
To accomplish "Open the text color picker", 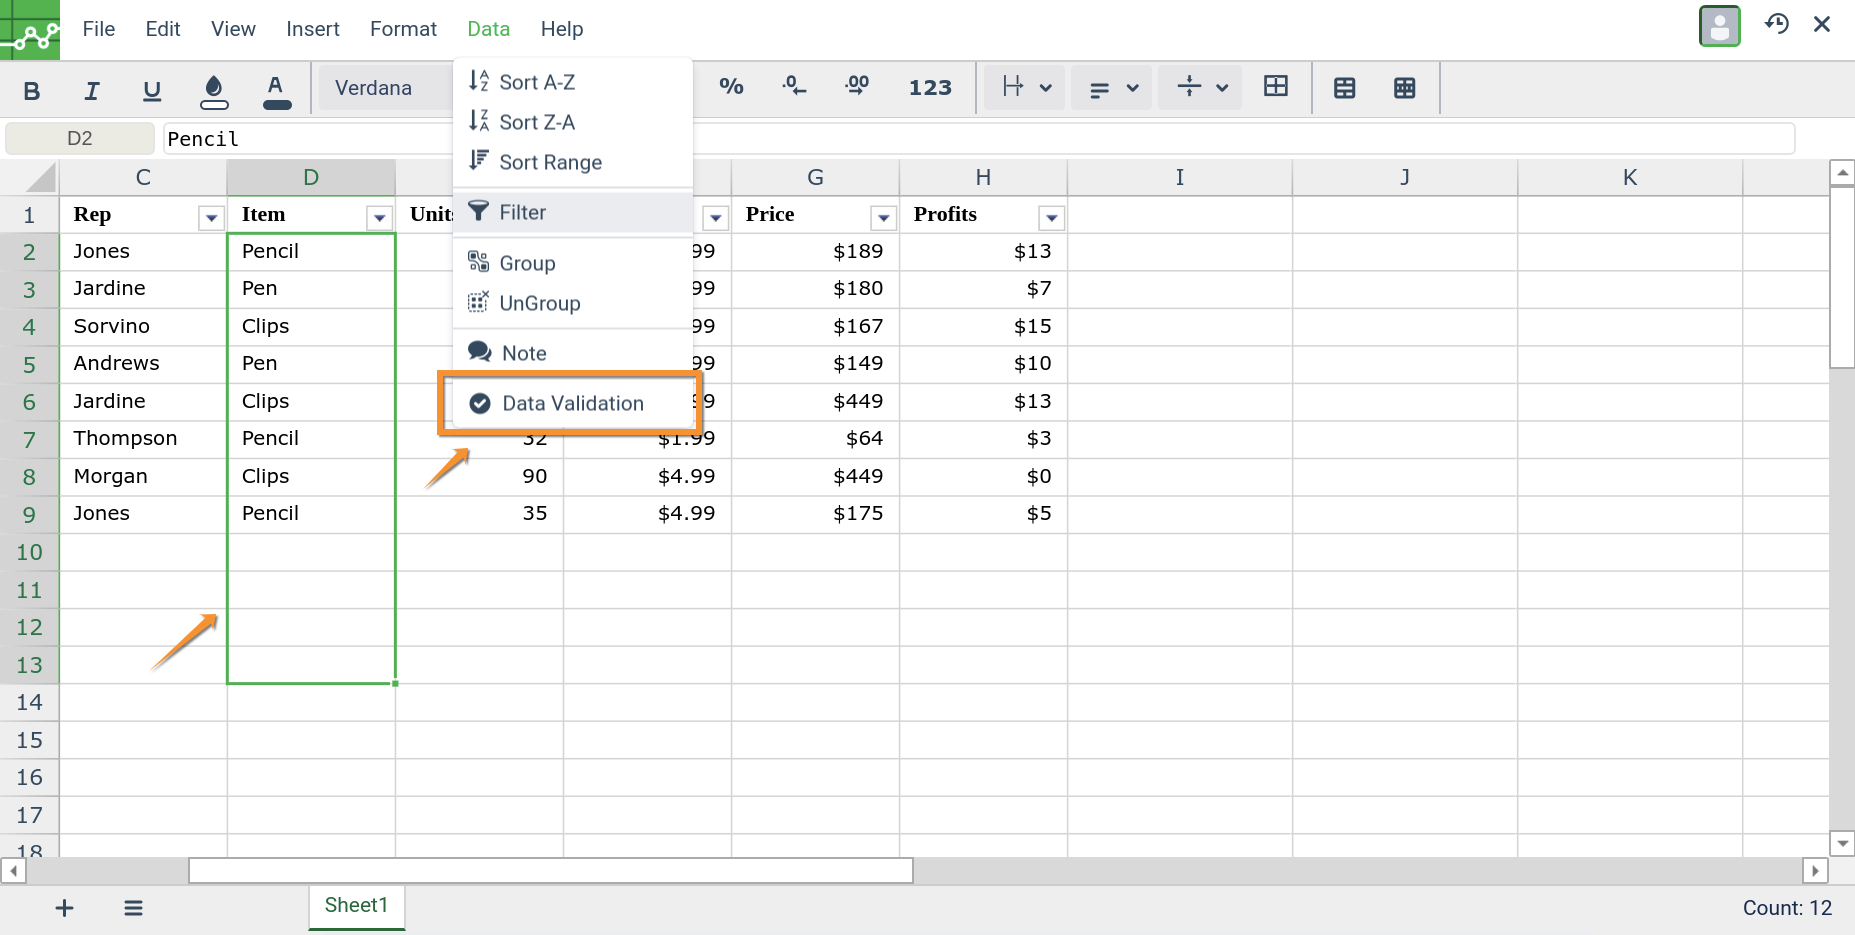I will point(277,90).
